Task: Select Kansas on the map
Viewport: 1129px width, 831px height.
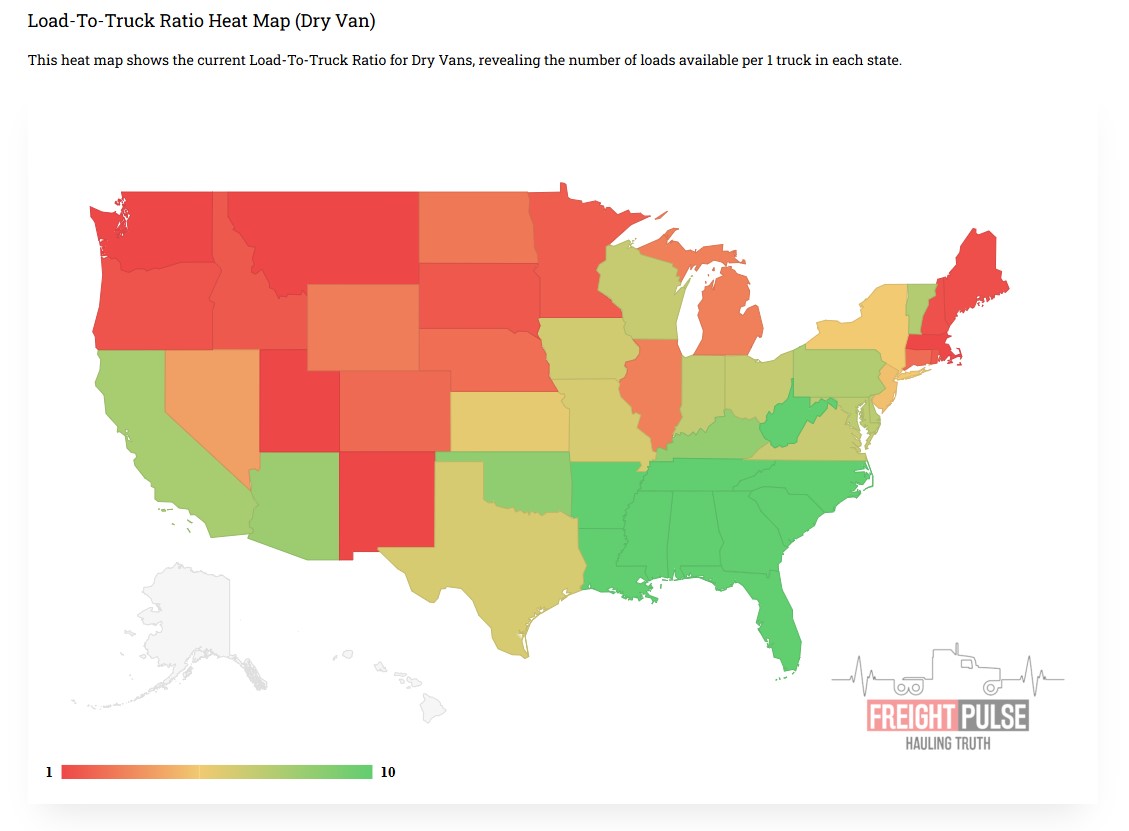Action: [x=508, y=422]
